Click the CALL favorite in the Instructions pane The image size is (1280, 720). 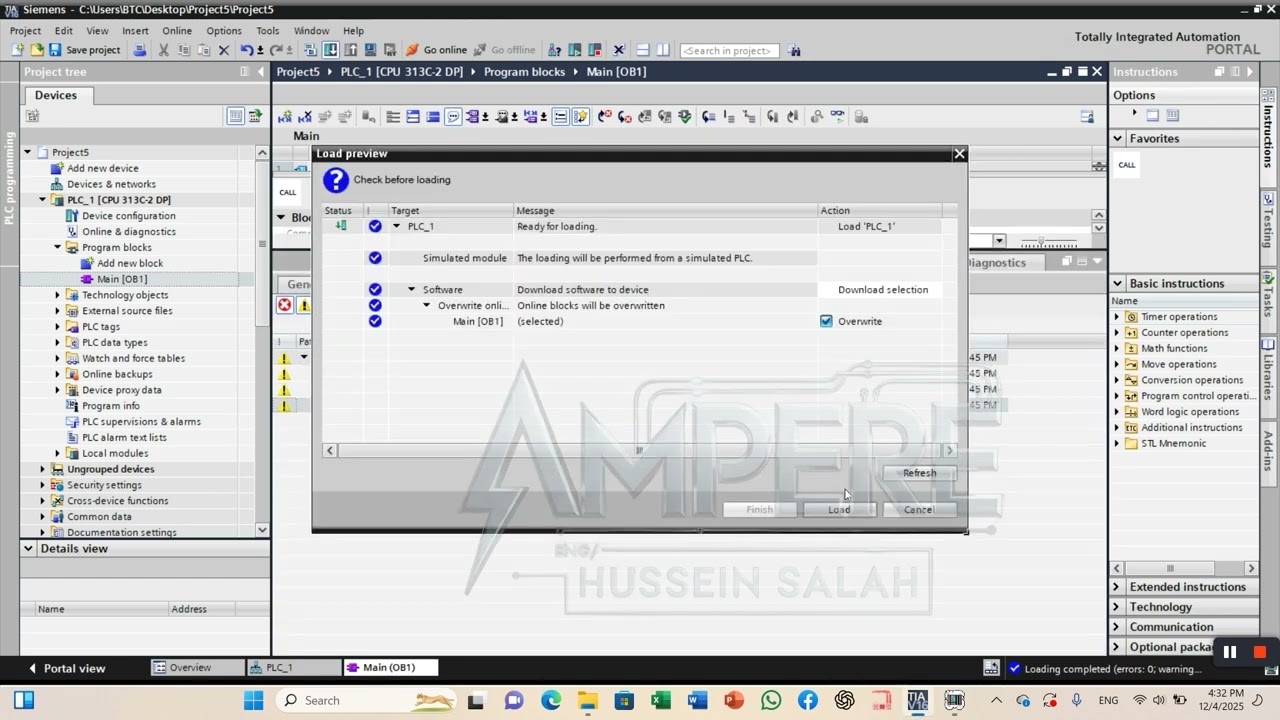[1127, 165]
